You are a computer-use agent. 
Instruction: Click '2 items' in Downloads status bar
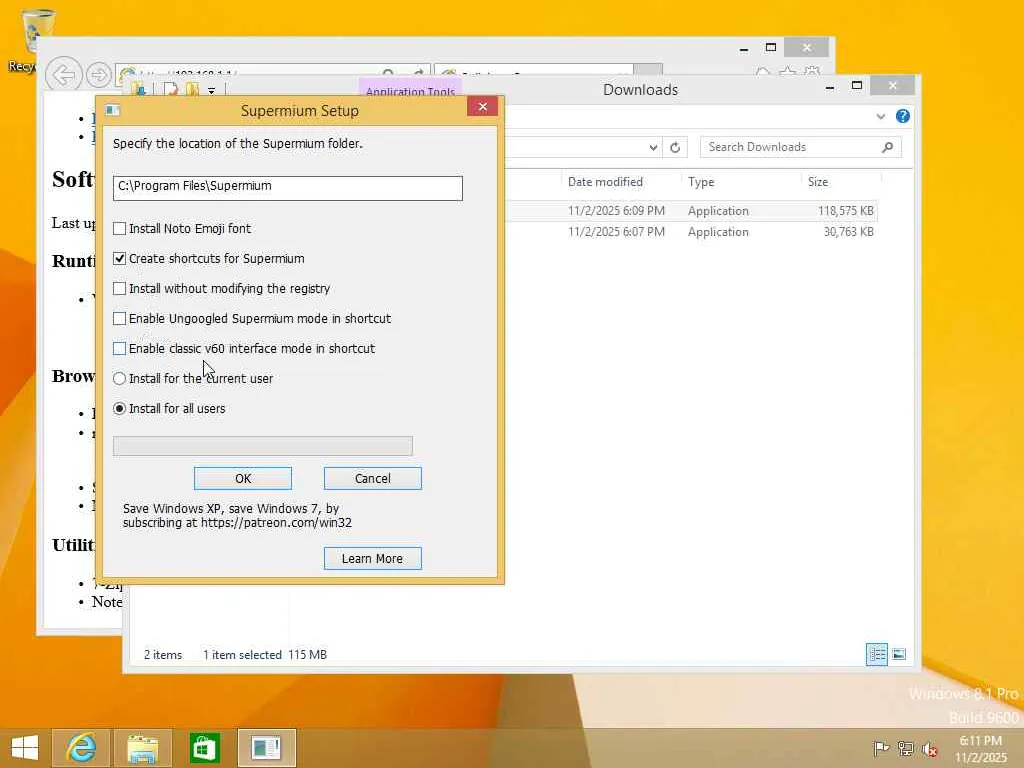[x=163, y=655]
